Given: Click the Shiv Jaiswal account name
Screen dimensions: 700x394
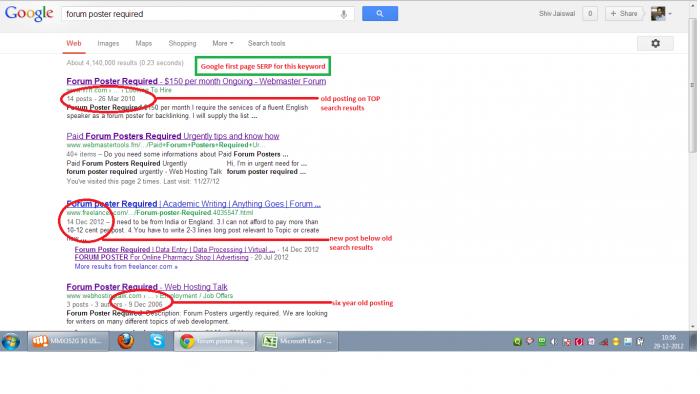Looking at the screenshot, I should [557, 13].
